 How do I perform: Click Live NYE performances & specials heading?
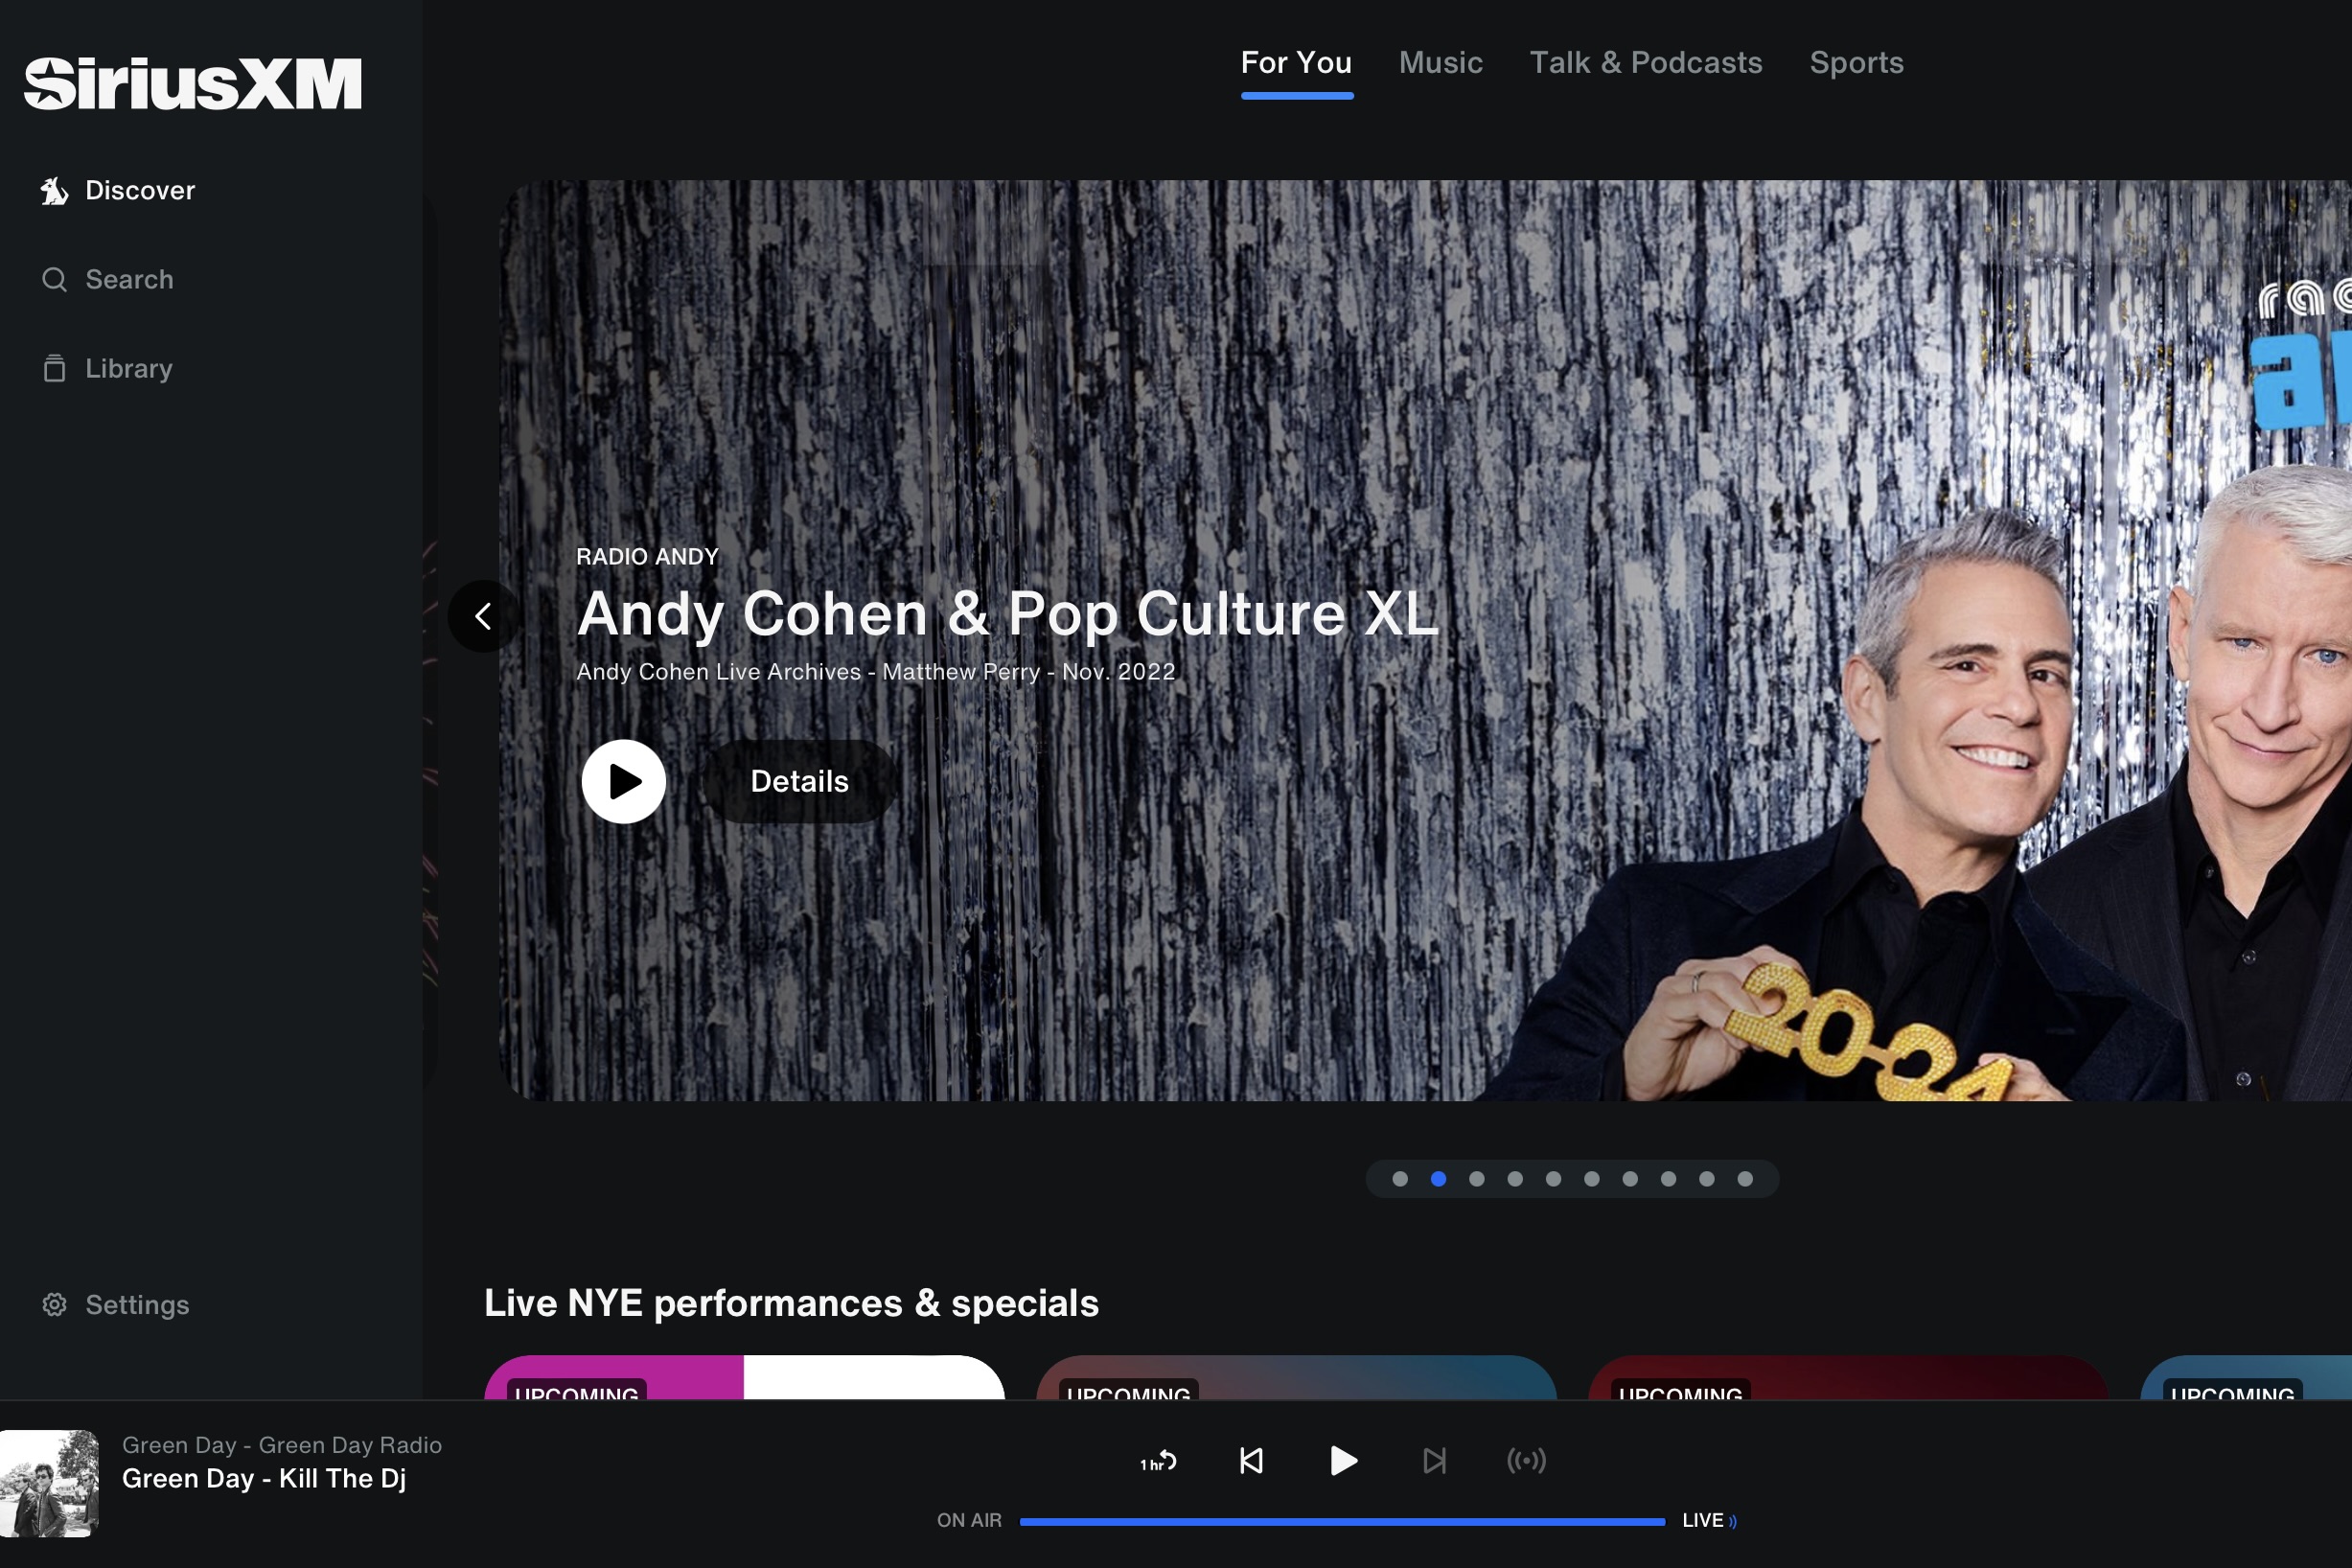tap(791, 1304)
